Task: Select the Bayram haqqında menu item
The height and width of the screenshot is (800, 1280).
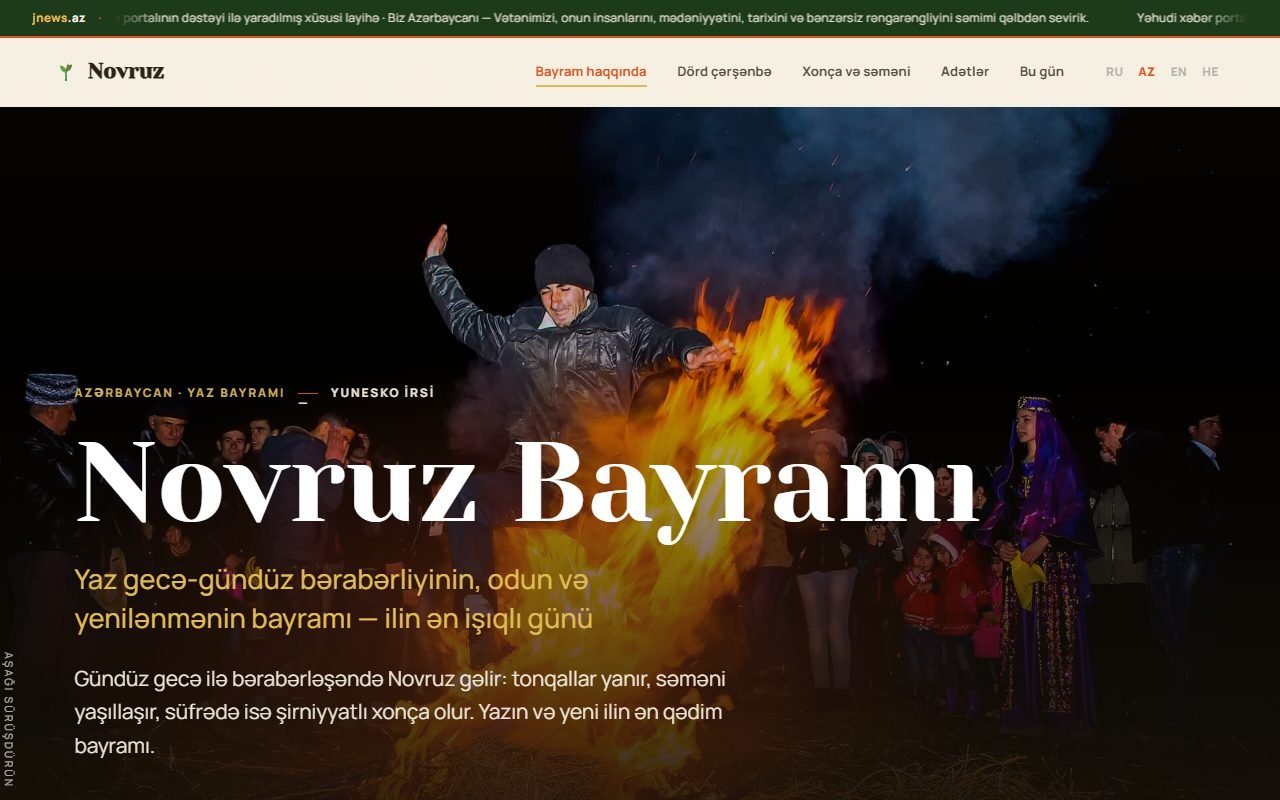Action: (591, 72)
